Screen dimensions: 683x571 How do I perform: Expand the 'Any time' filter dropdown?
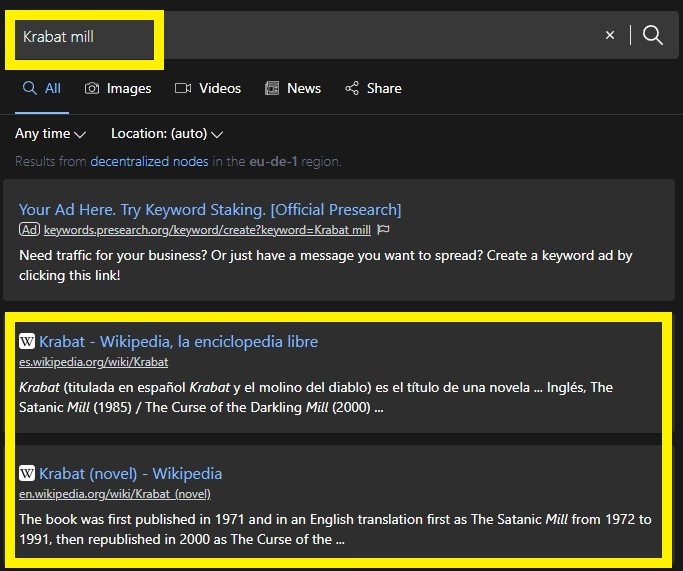(x=51, y=134)
